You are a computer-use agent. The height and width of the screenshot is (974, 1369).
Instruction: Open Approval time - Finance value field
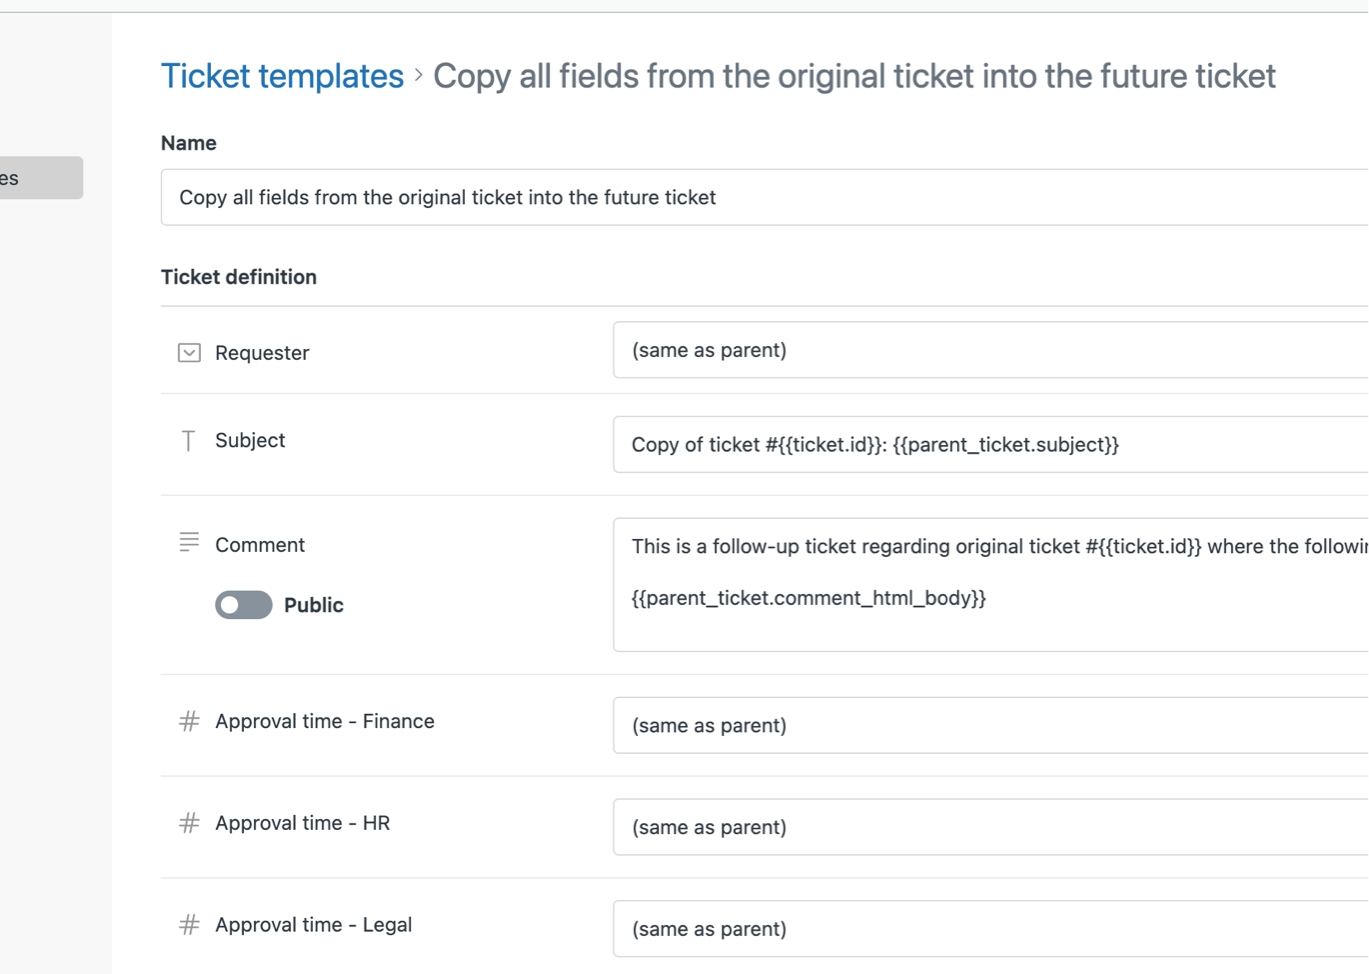pyautogui.click(x=990, y=725)
